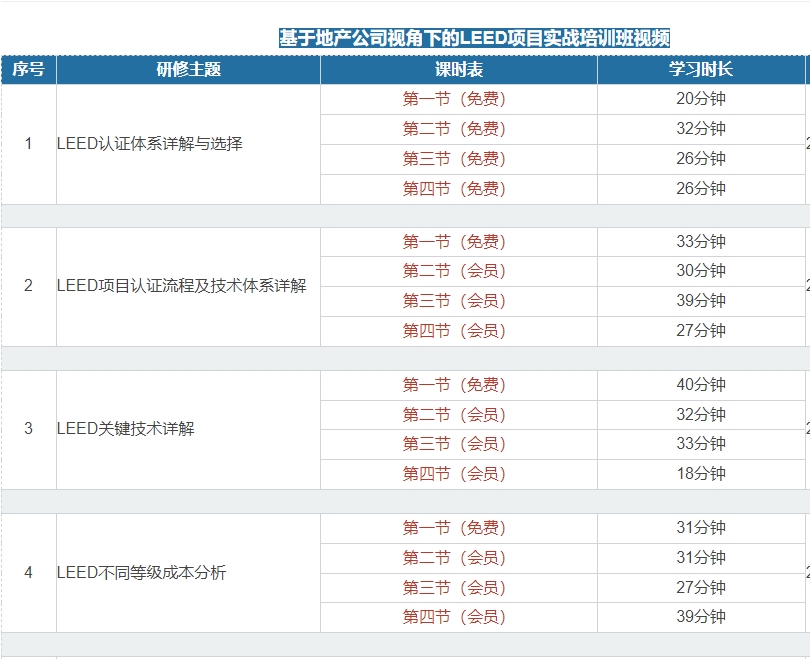The height and width of the screenshot is (659, 810).
Task: Open 第一节（免费）of LEED不同等级成本分析
Action: (457, 527)
